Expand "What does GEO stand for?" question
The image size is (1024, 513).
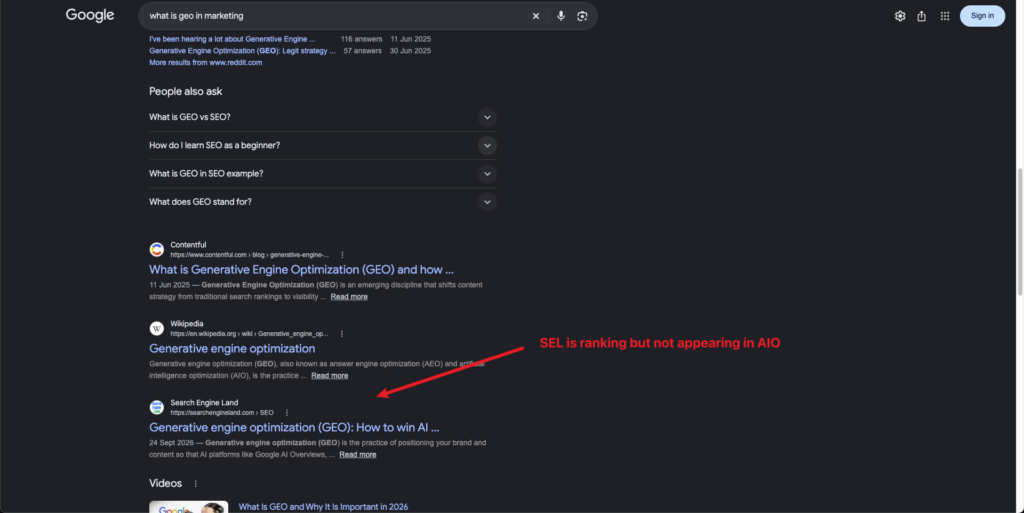click(323, 202)
